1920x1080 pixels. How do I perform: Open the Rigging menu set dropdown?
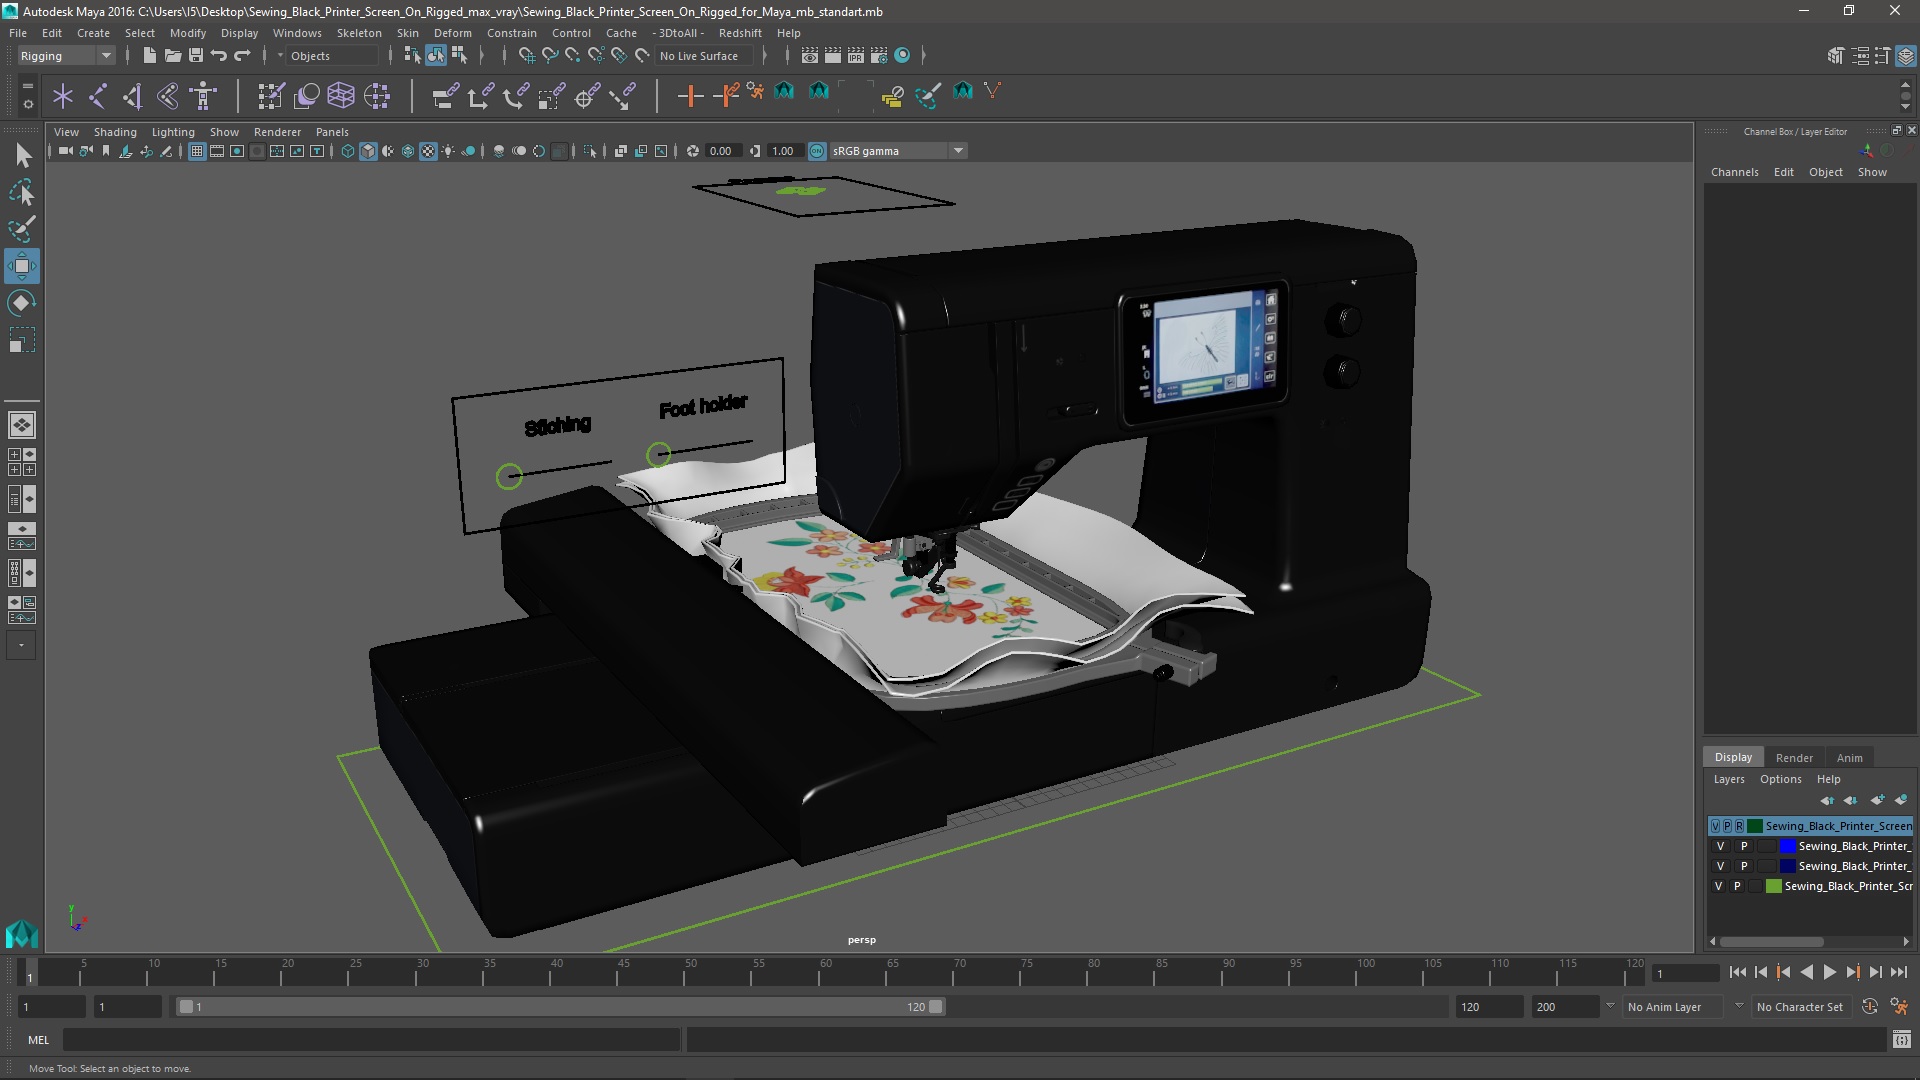point(105,56)
